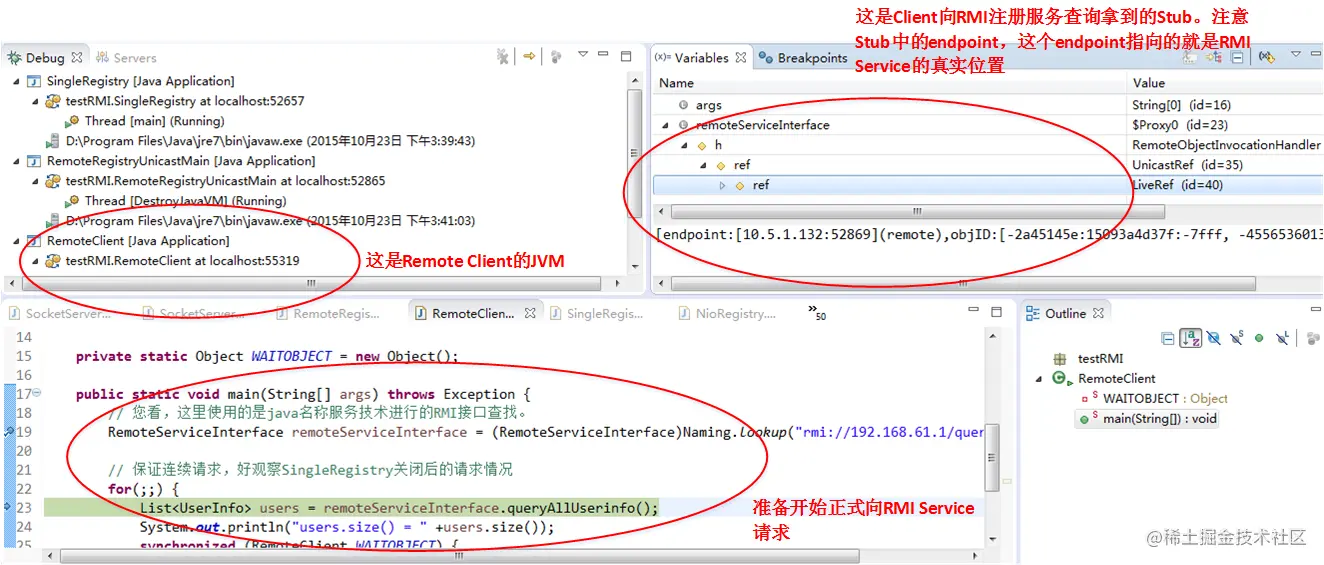The height and width of the screenshot is (565, 1324).
Task: Click the Name column header
Action: click(x=890, y=83)
